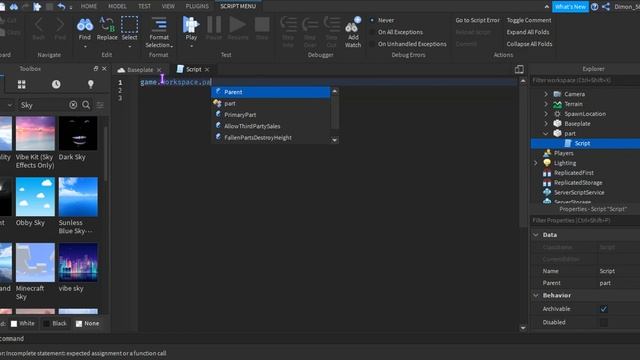Click the Lighting lightbulb icon in Explorer
This screenshot has height=360, width=640.
click(x=547, y=163)
